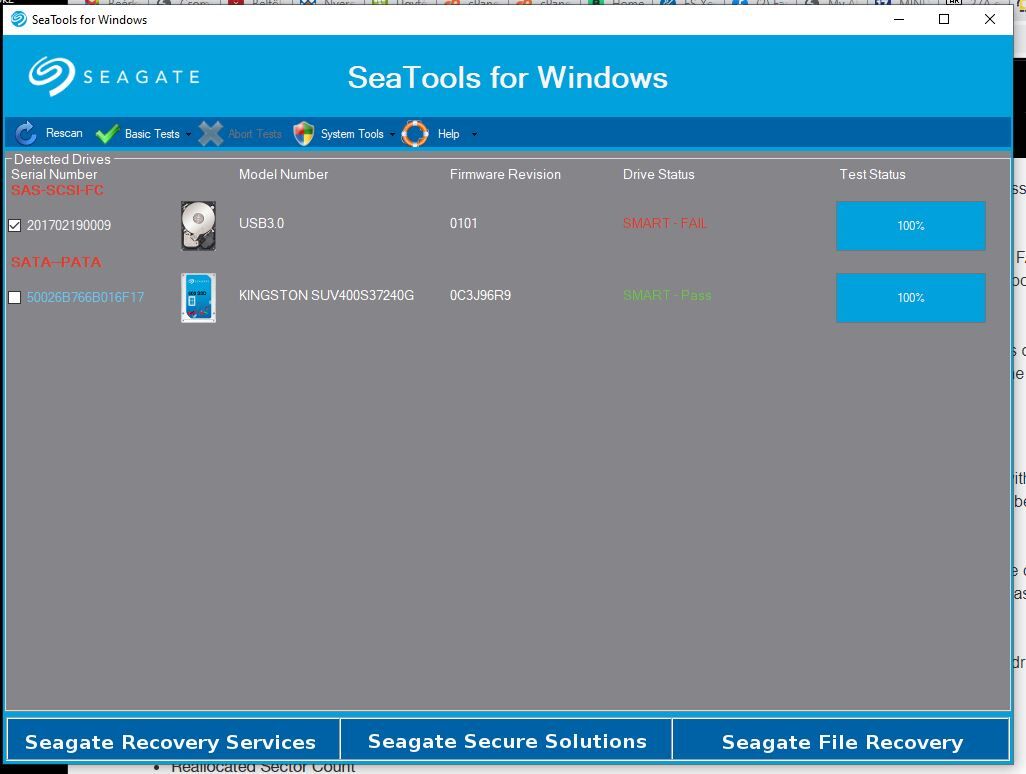
Task: Expand the System Tools dropdown arrow
Action: click(392, 134)
